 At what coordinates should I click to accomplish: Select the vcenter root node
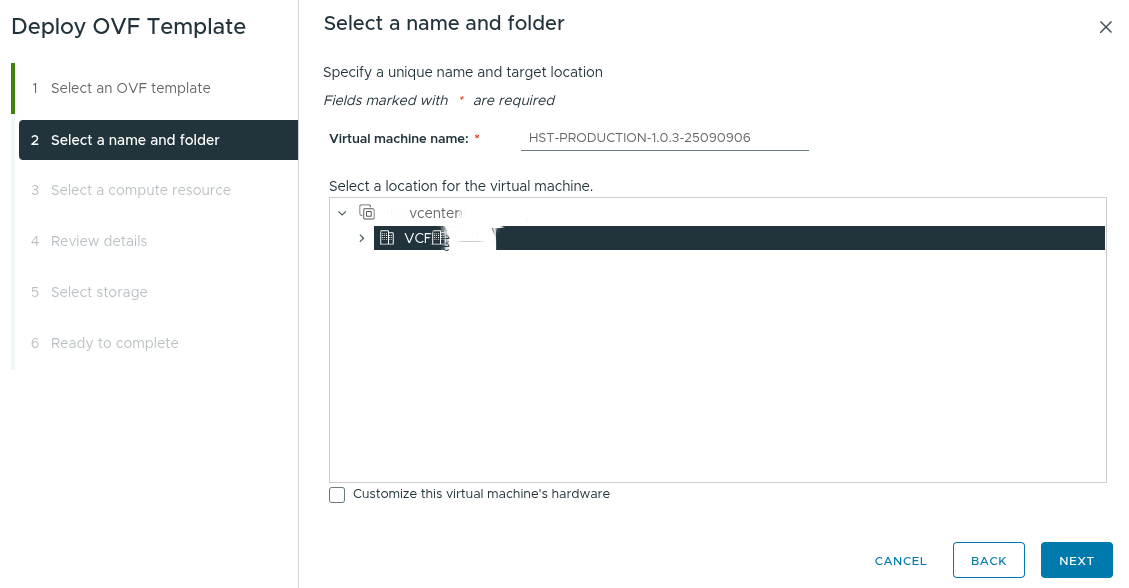click(x=435, y=212)
